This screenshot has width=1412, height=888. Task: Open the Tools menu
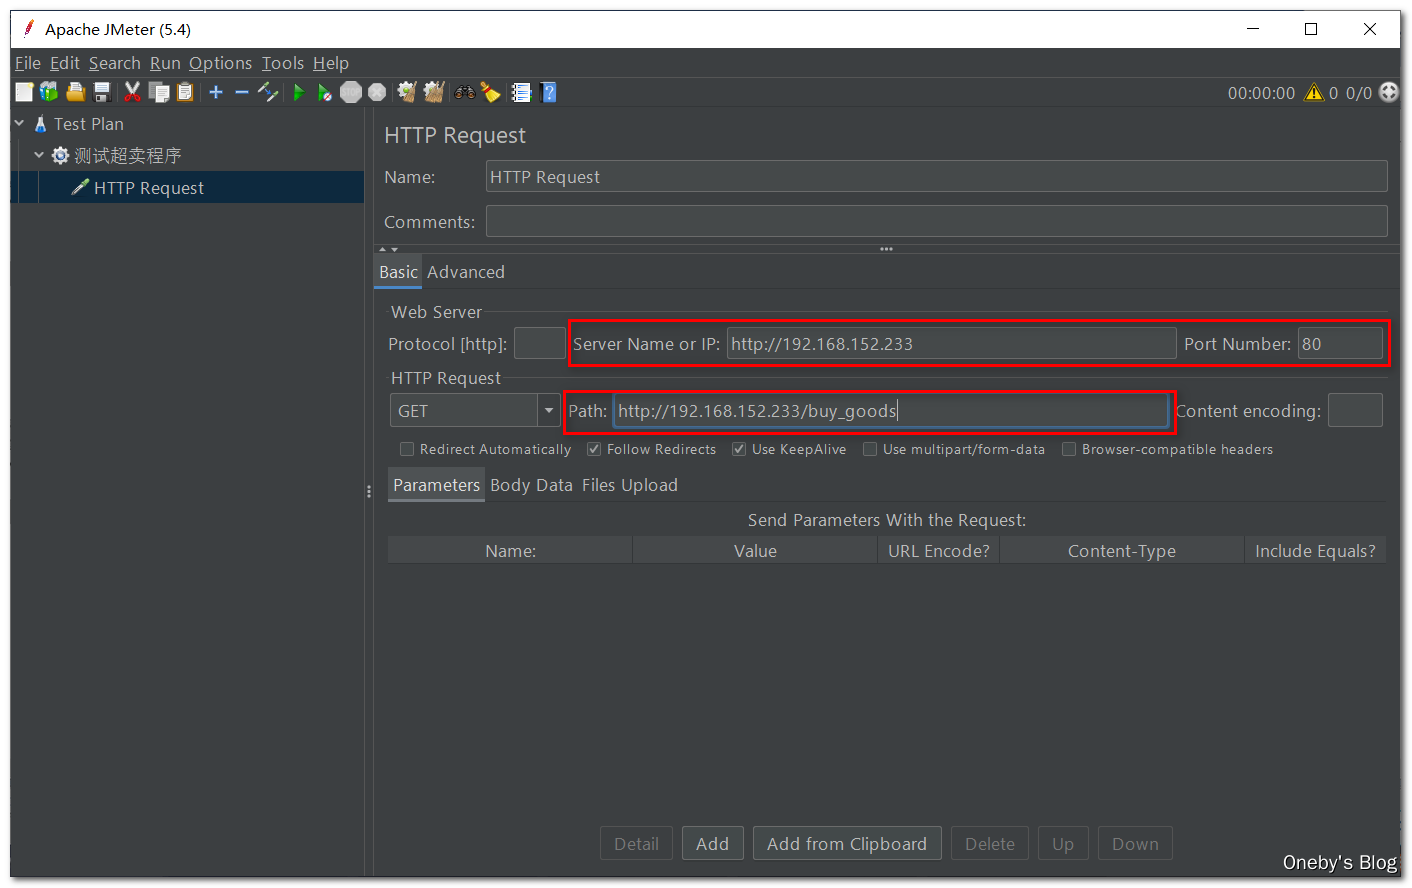coord(283,63)
